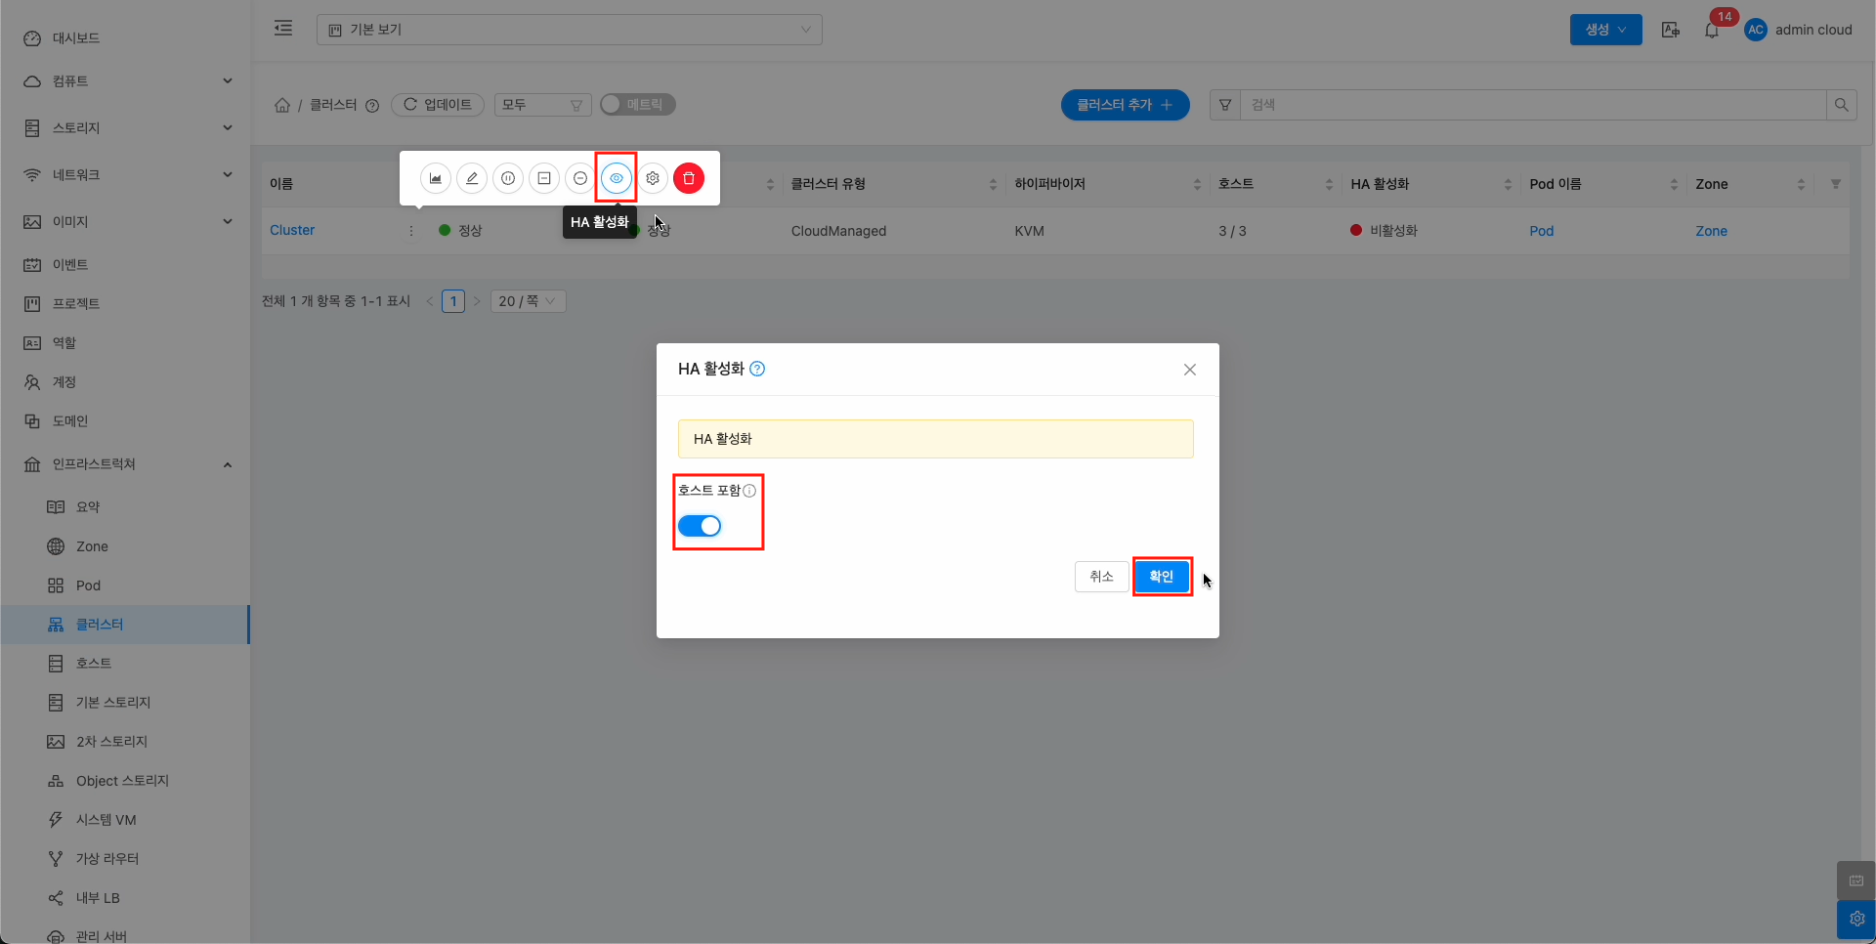Image resolution: width=1876 pixels, height=944 pixels.
Task: Close the HA 활성화 dialog
Action: coord(1190,370)
